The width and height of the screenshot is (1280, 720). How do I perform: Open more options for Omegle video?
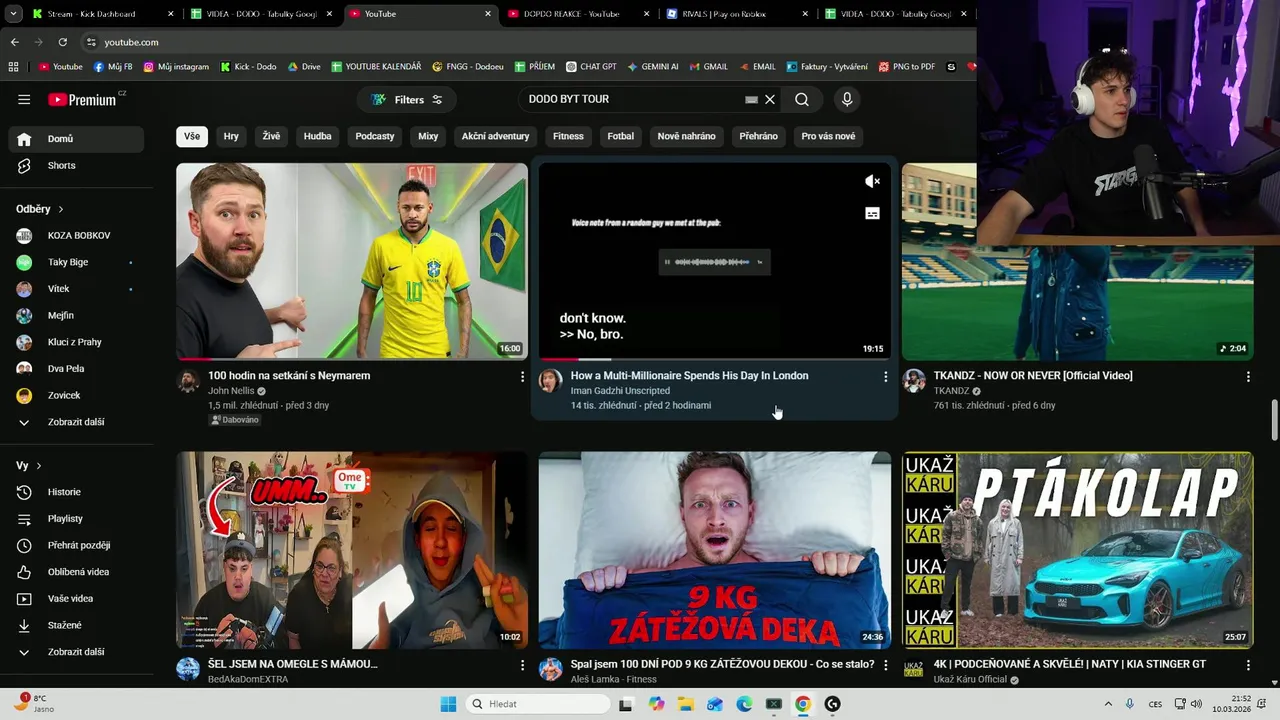point(522,665)
